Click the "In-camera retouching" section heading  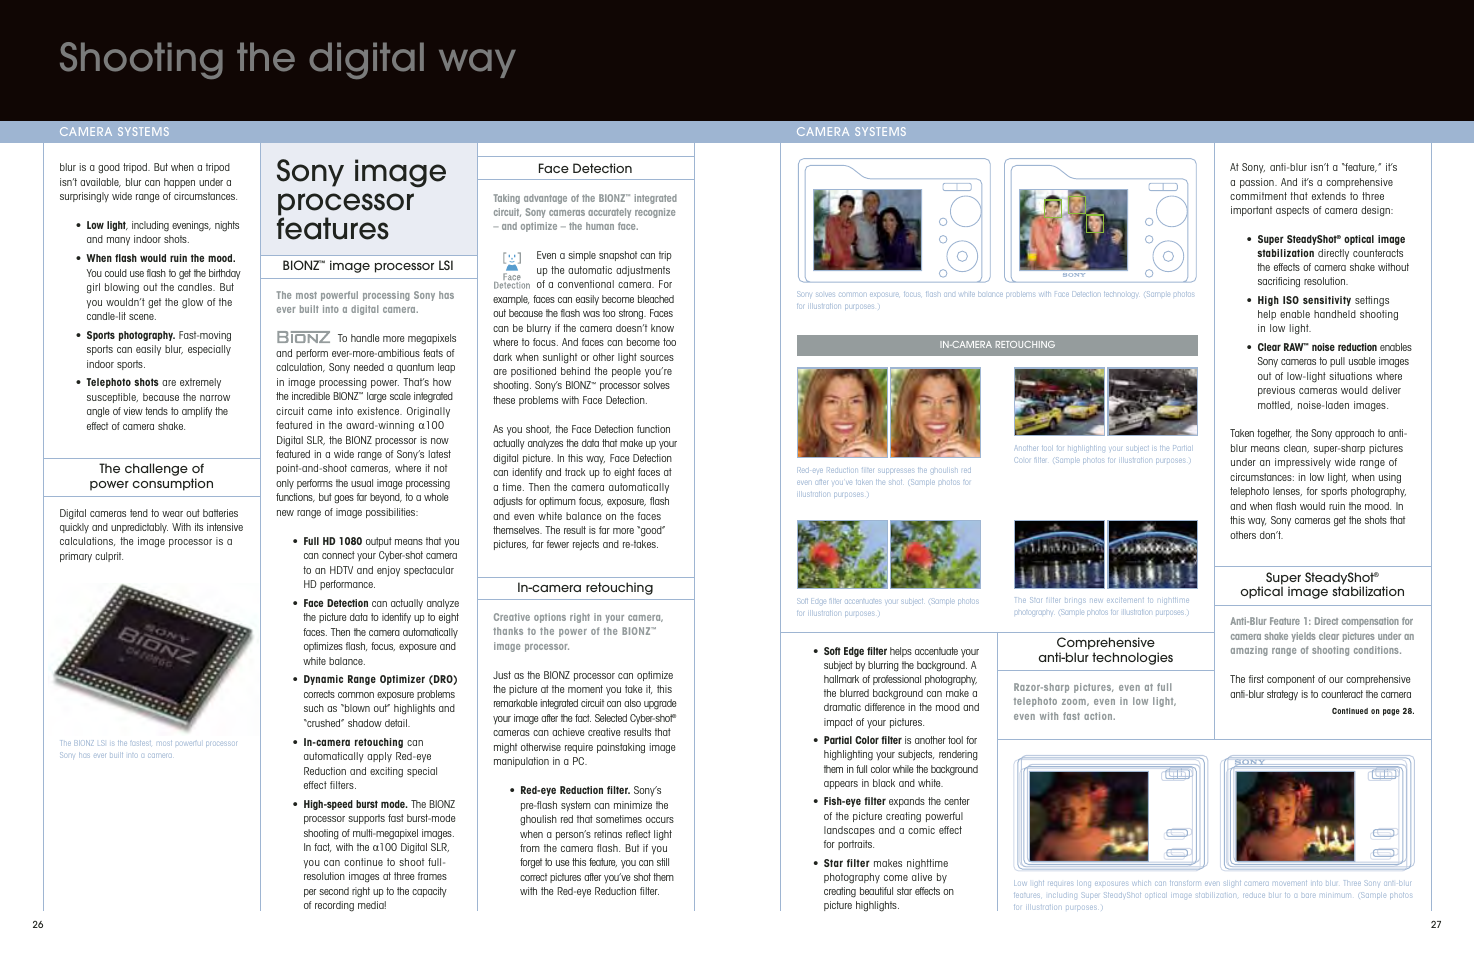click(x=585, y=588)
